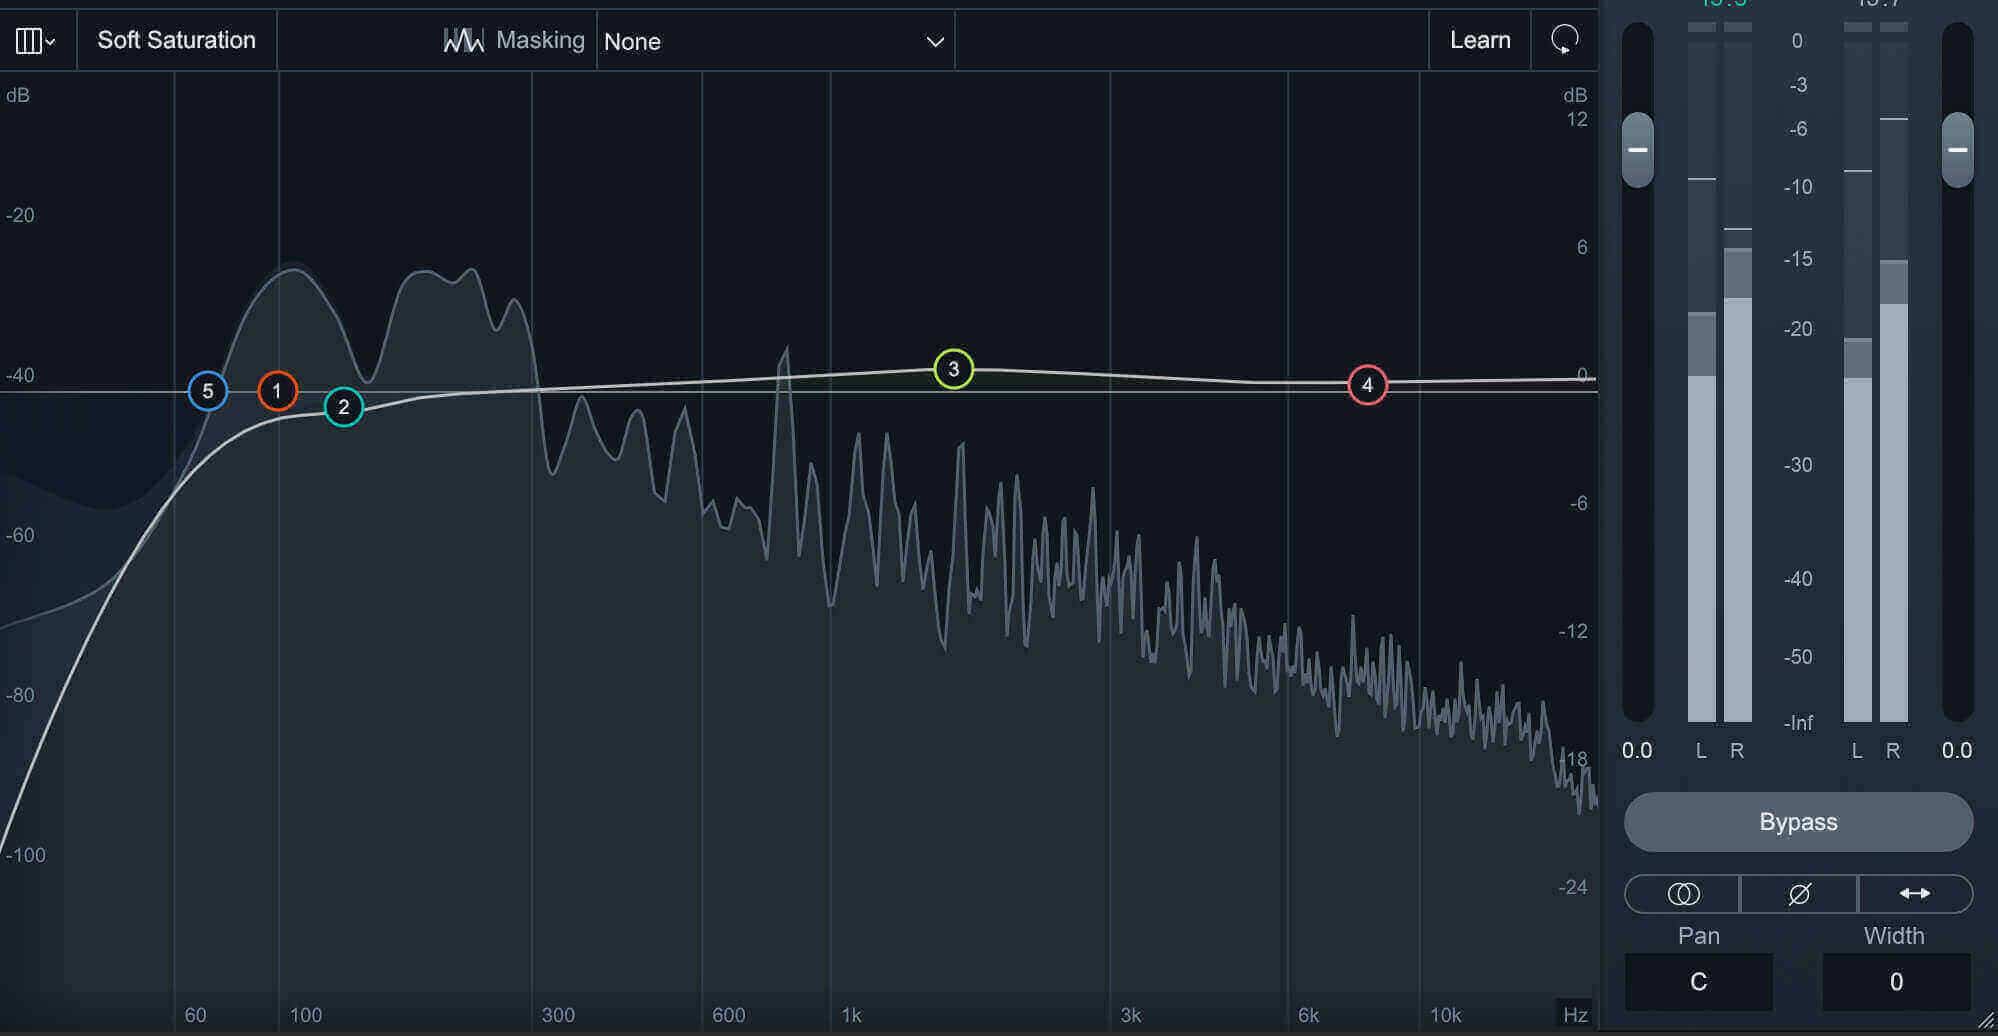Click the Width label text
Viewport: 1998px width, 1036px height.
1894,936
